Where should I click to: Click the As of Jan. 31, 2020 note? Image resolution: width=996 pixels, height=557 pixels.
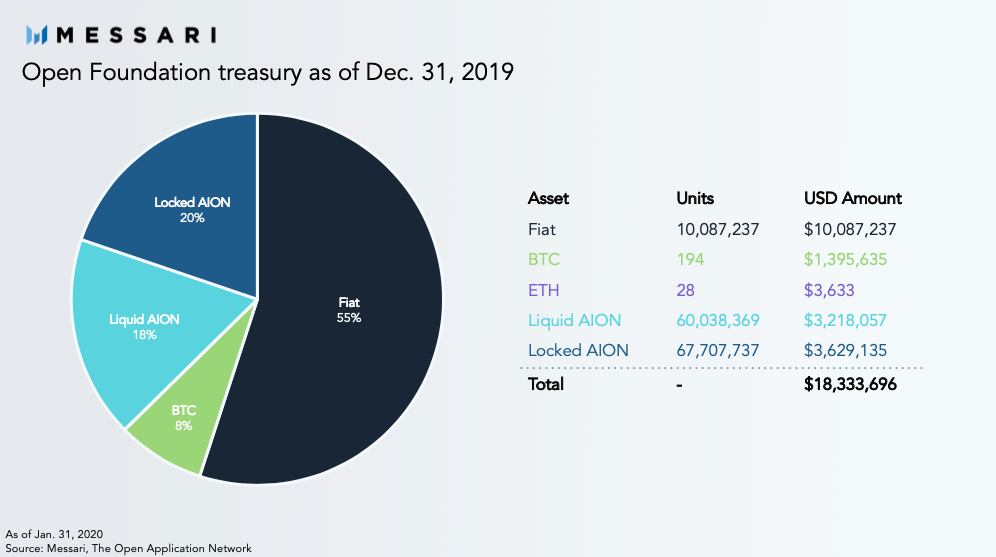[54, 534]
